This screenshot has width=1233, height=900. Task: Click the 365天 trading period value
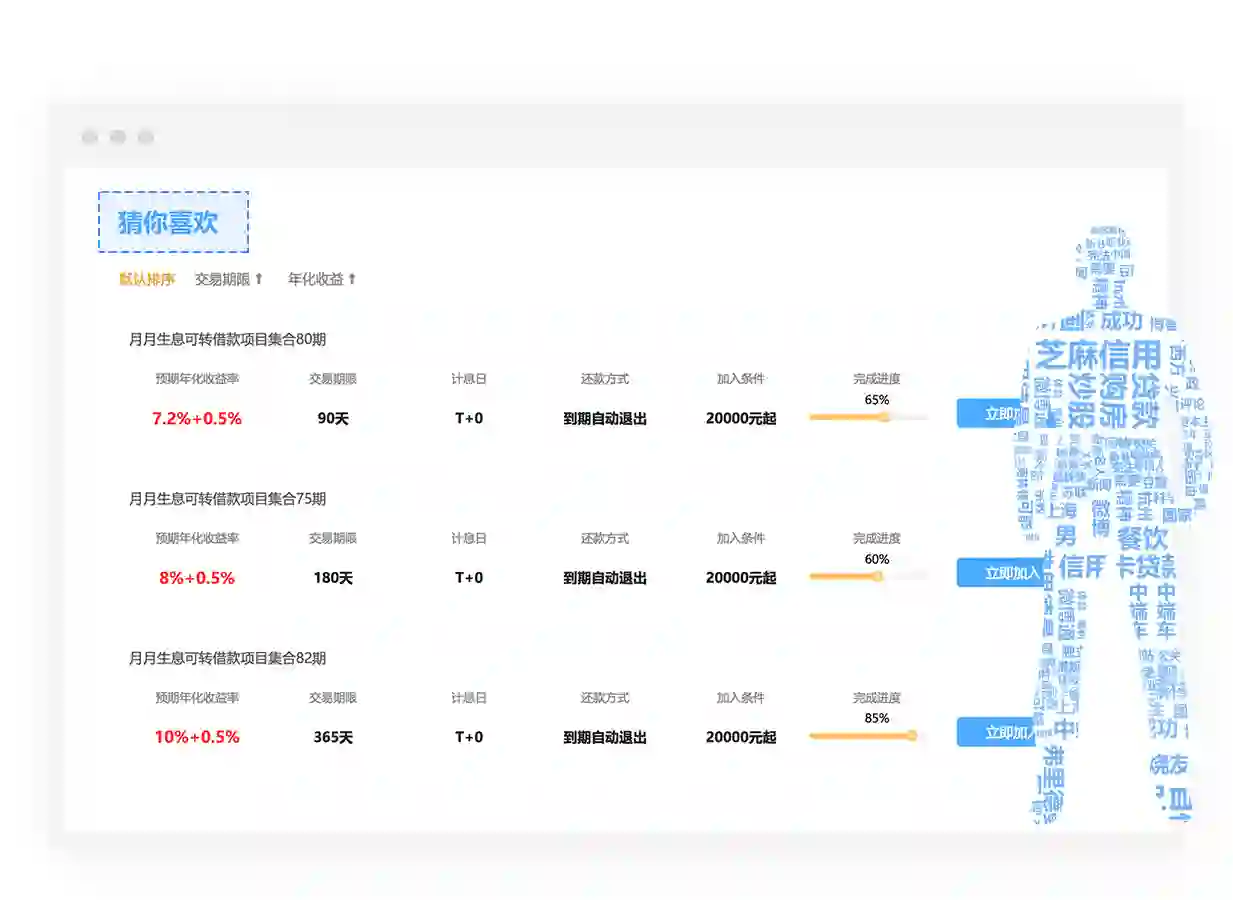[333, 737]
